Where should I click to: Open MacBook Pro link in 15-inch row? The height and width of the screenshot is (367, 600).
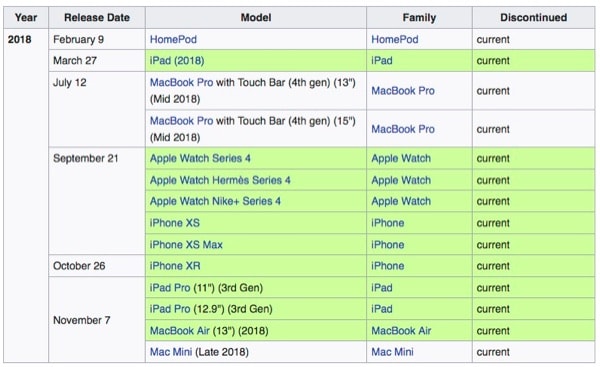(x=181, y=121)
